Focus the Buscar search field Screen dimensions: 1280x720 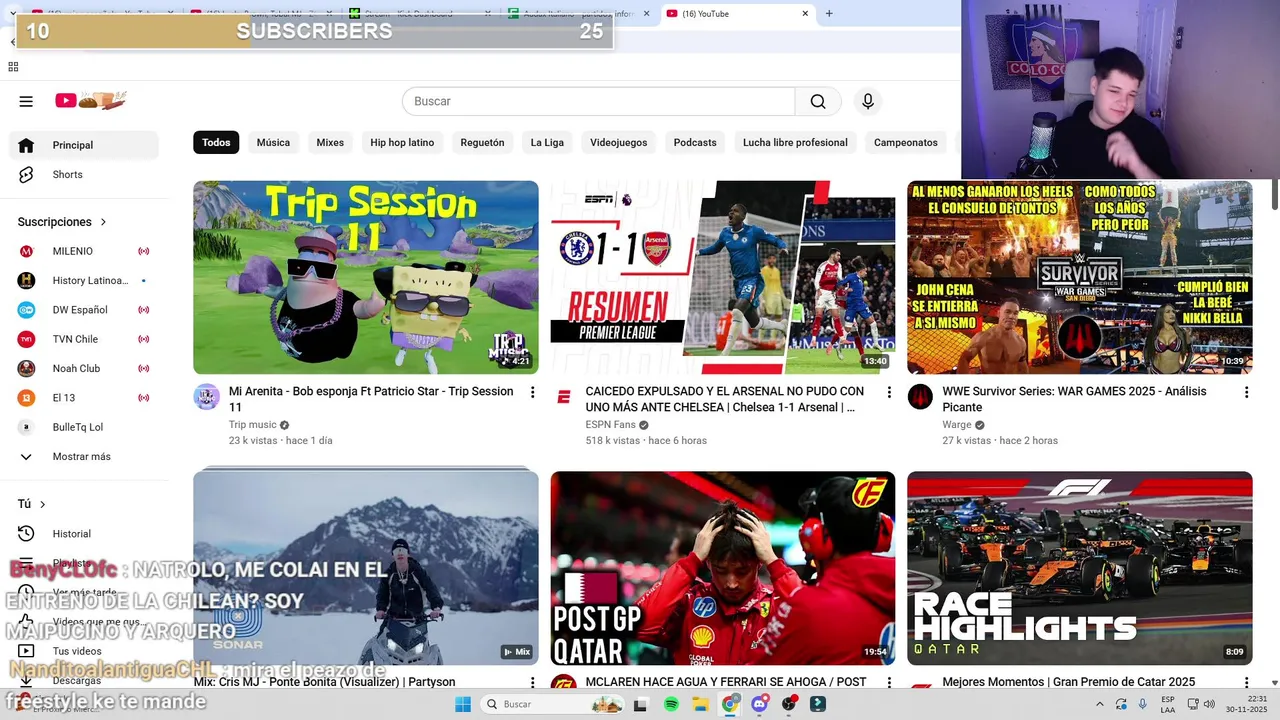[x=598, y=101]
